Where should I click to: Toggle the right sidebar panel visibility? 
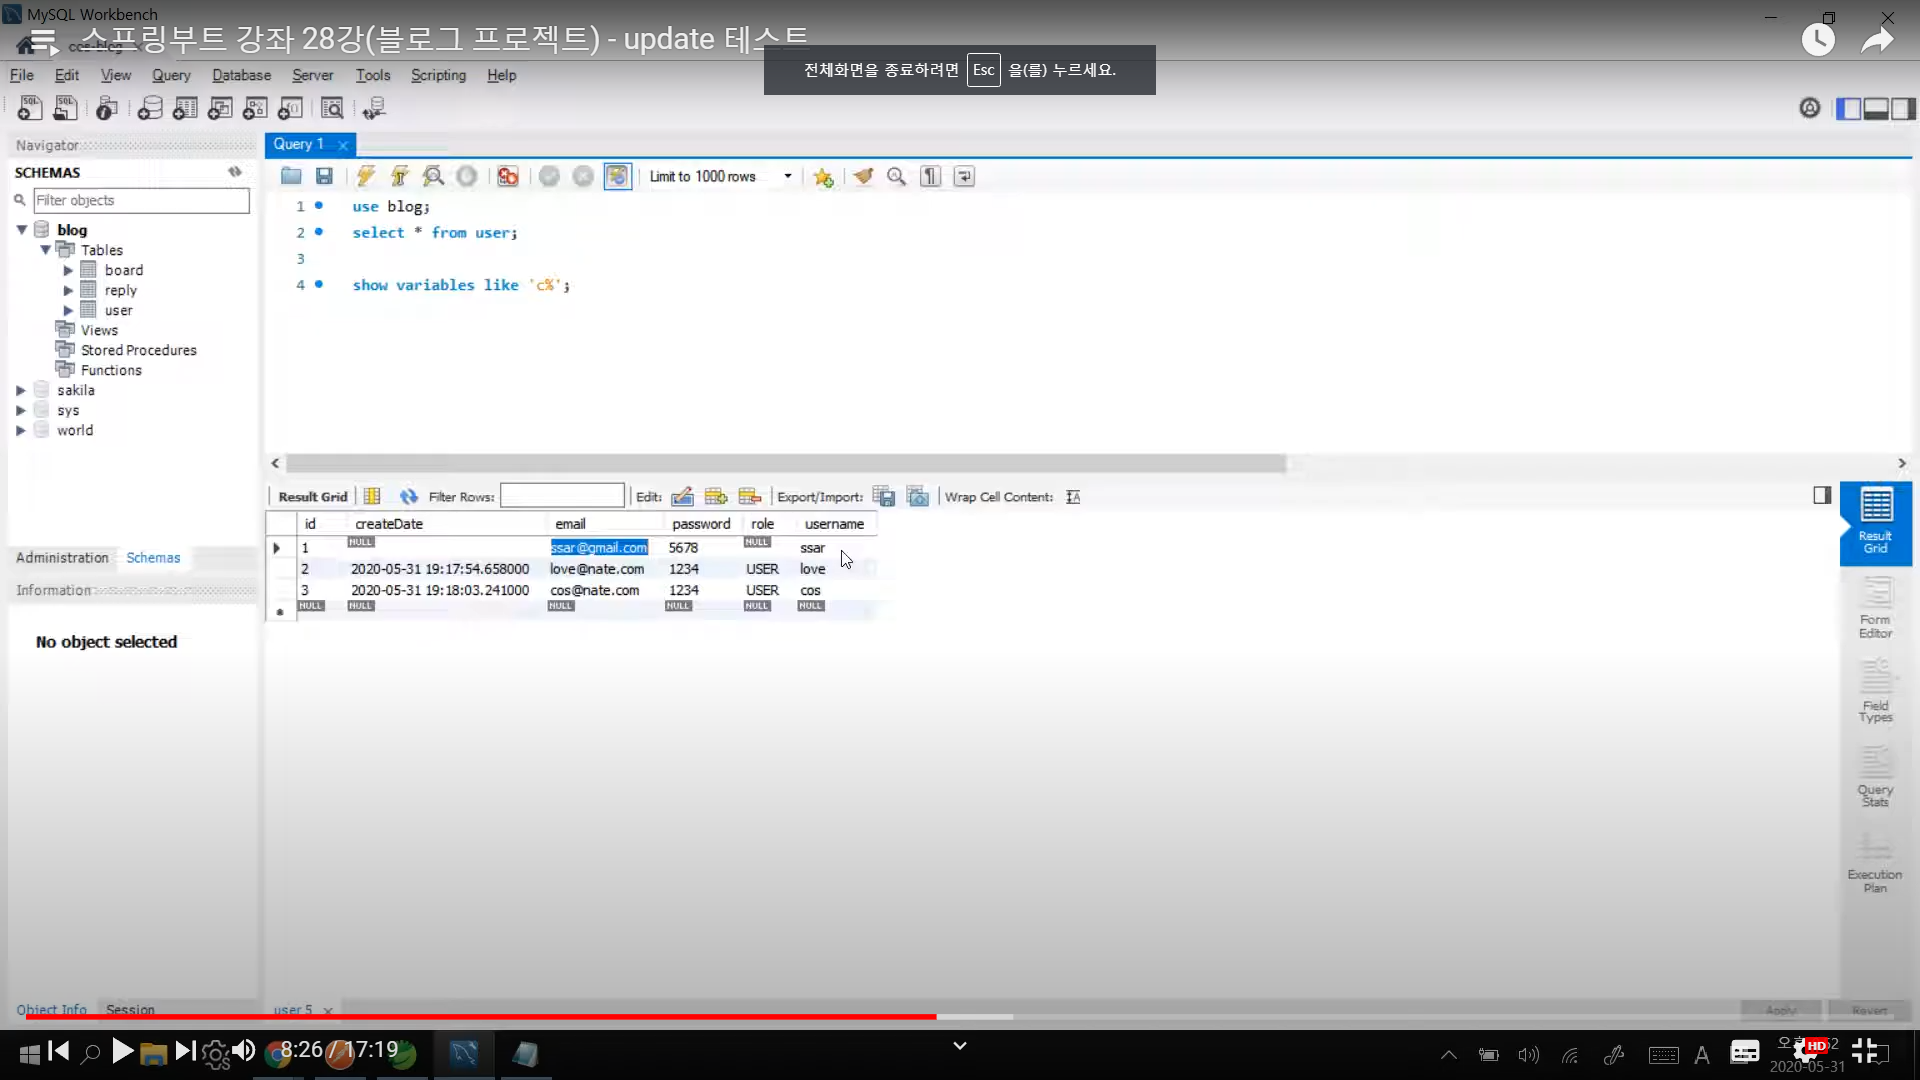(x=1903, y=108)
